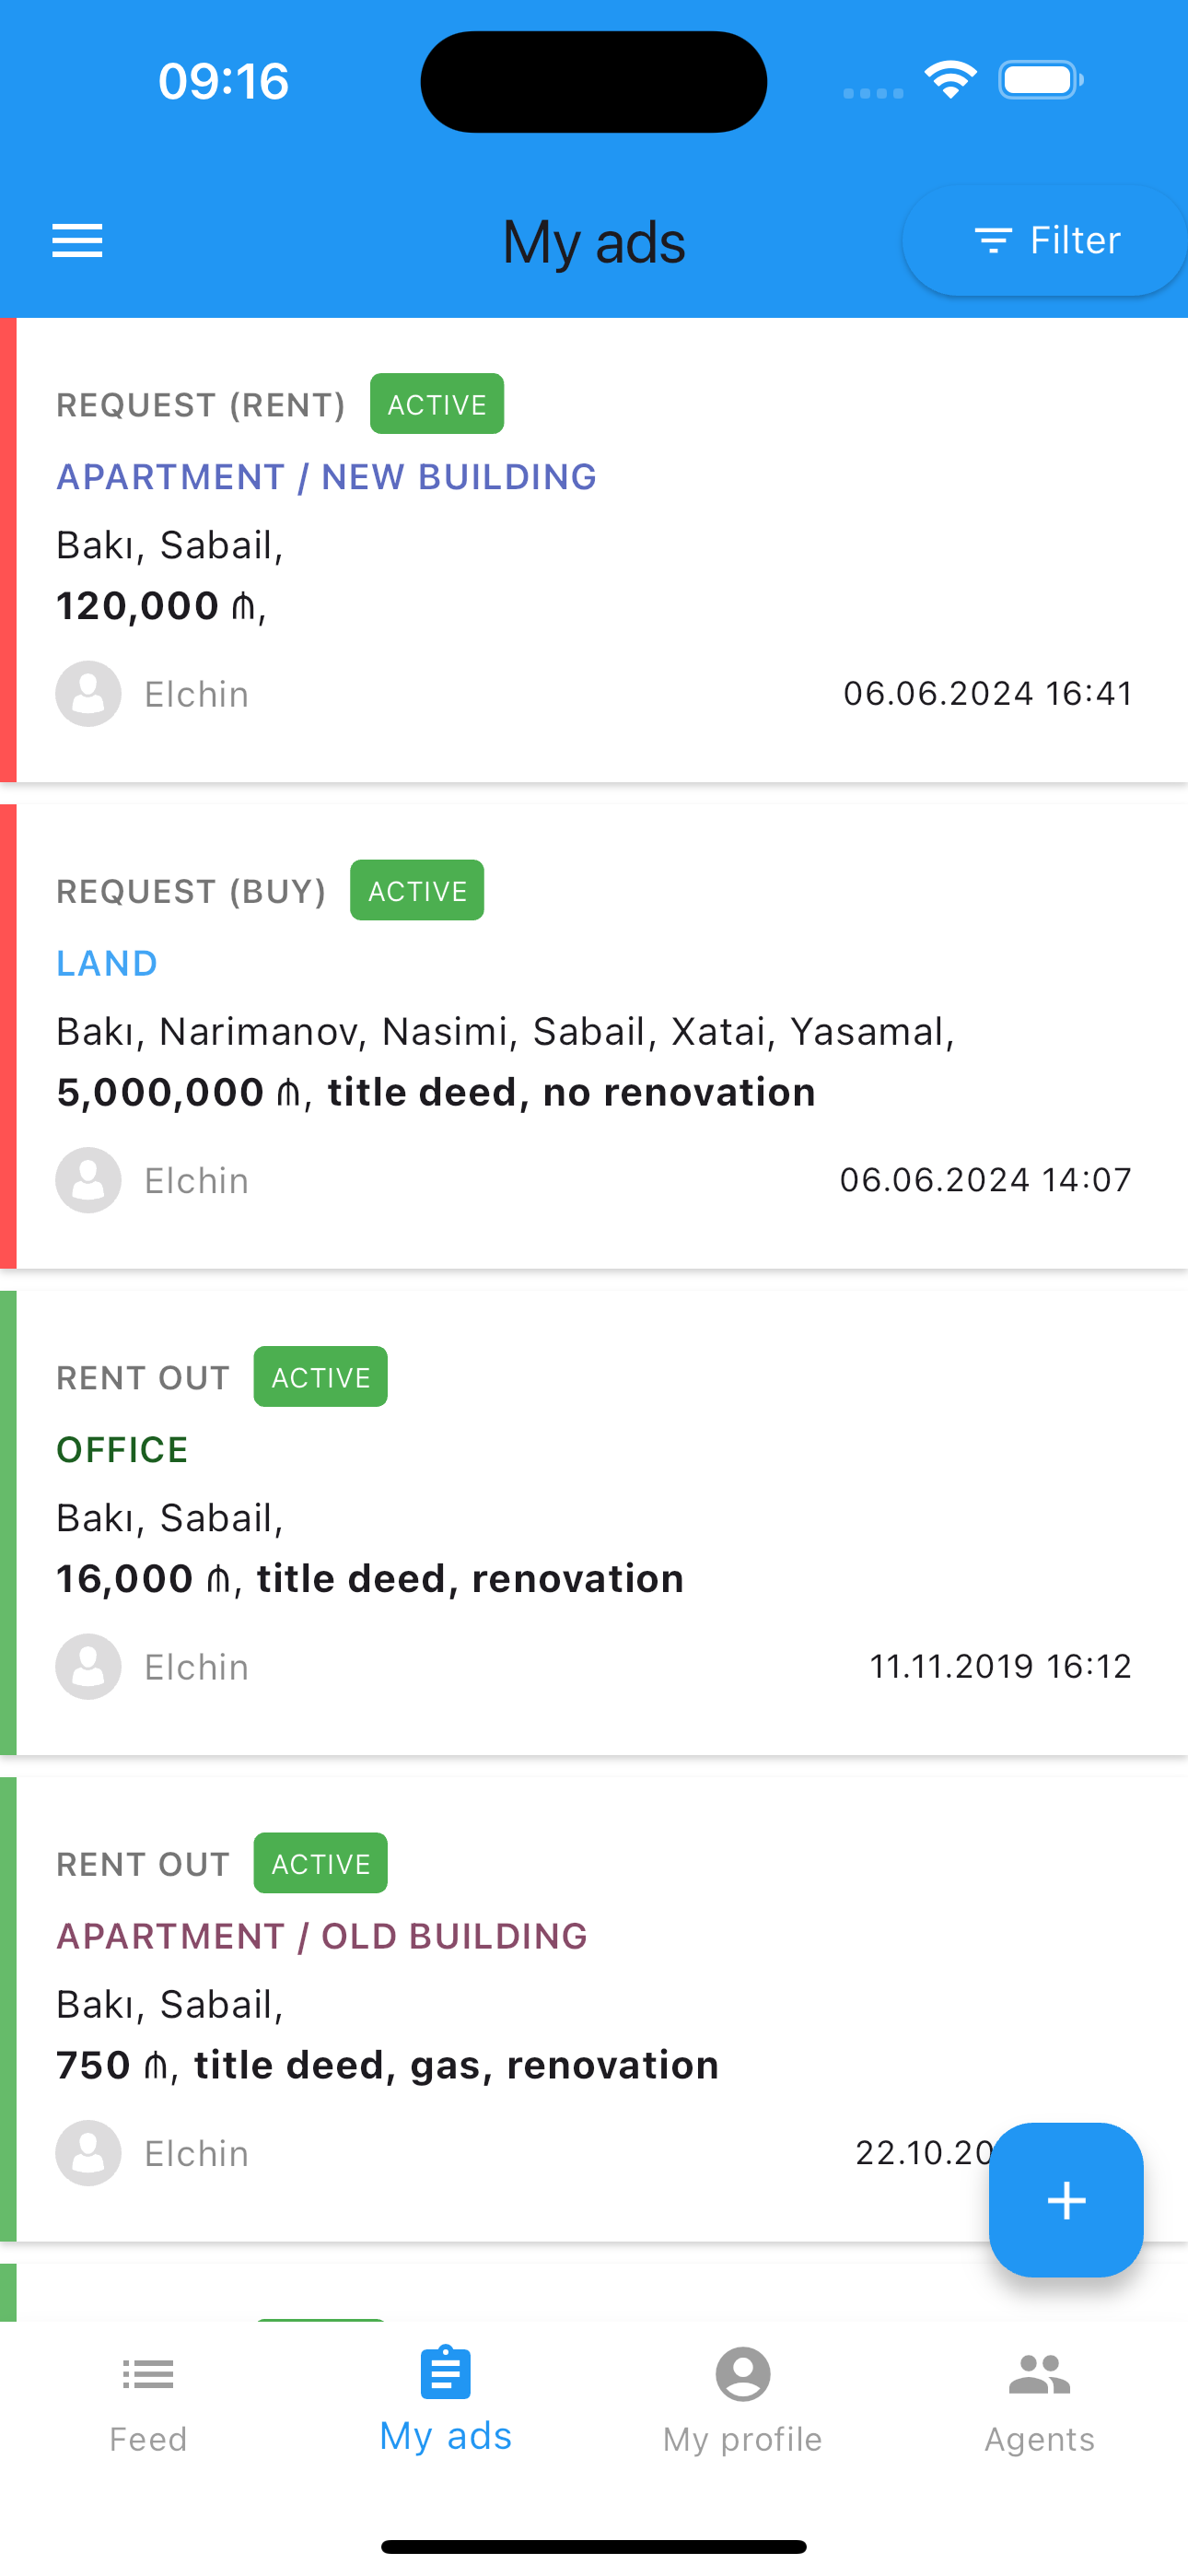Open the Apartment / New Building listing
This screenshot has width=1188, height=2576.
click(326, 477)
